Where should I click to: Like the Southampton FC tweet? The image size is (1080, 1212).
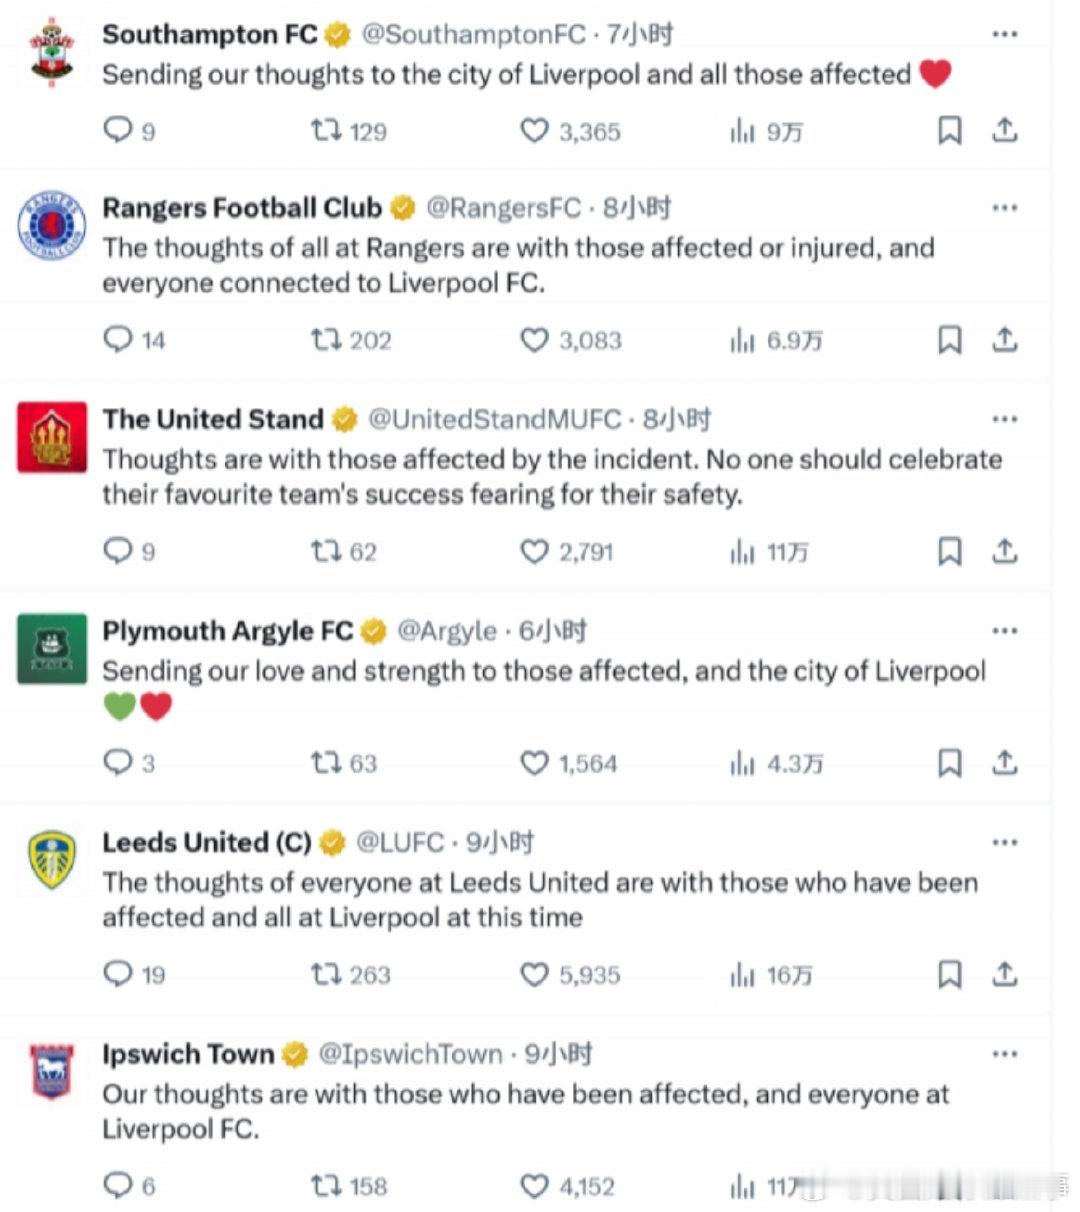click(x=535, y=131)
